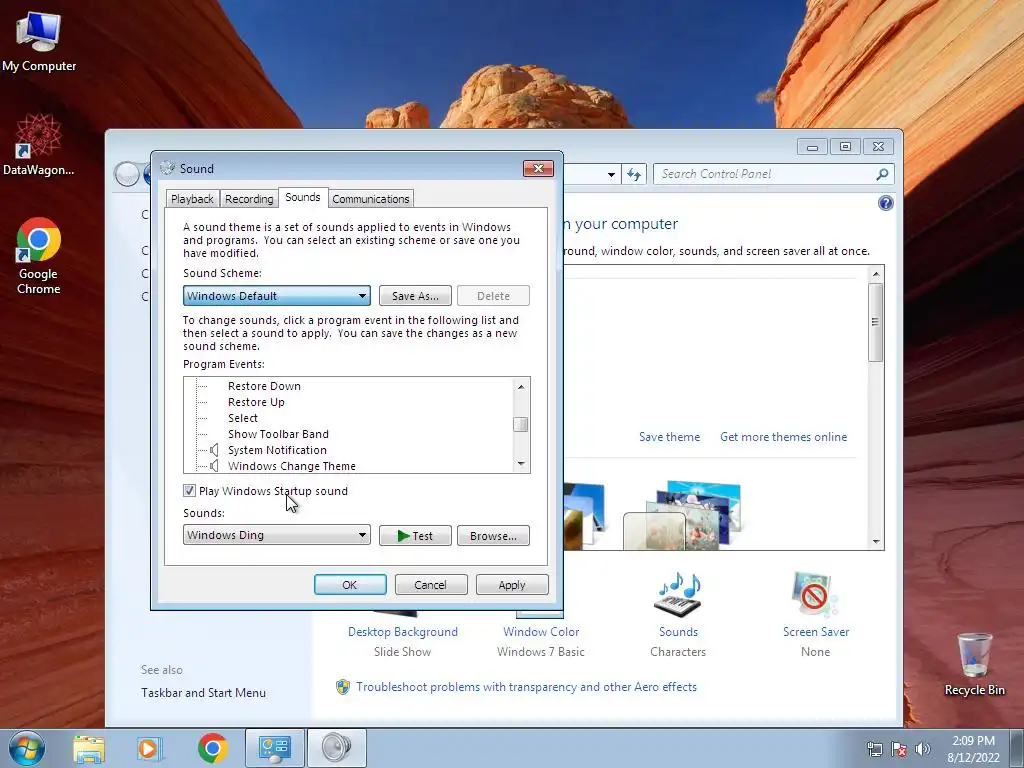Click the Apply button
Viewport: 1024px width, 768px height.
coord(512,584)
